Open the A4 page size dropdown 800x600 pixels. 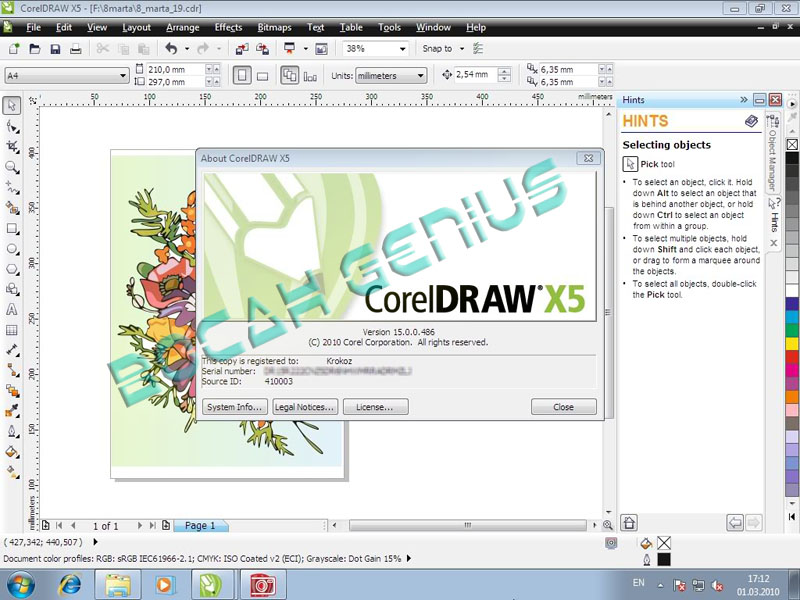click(123, 75)
